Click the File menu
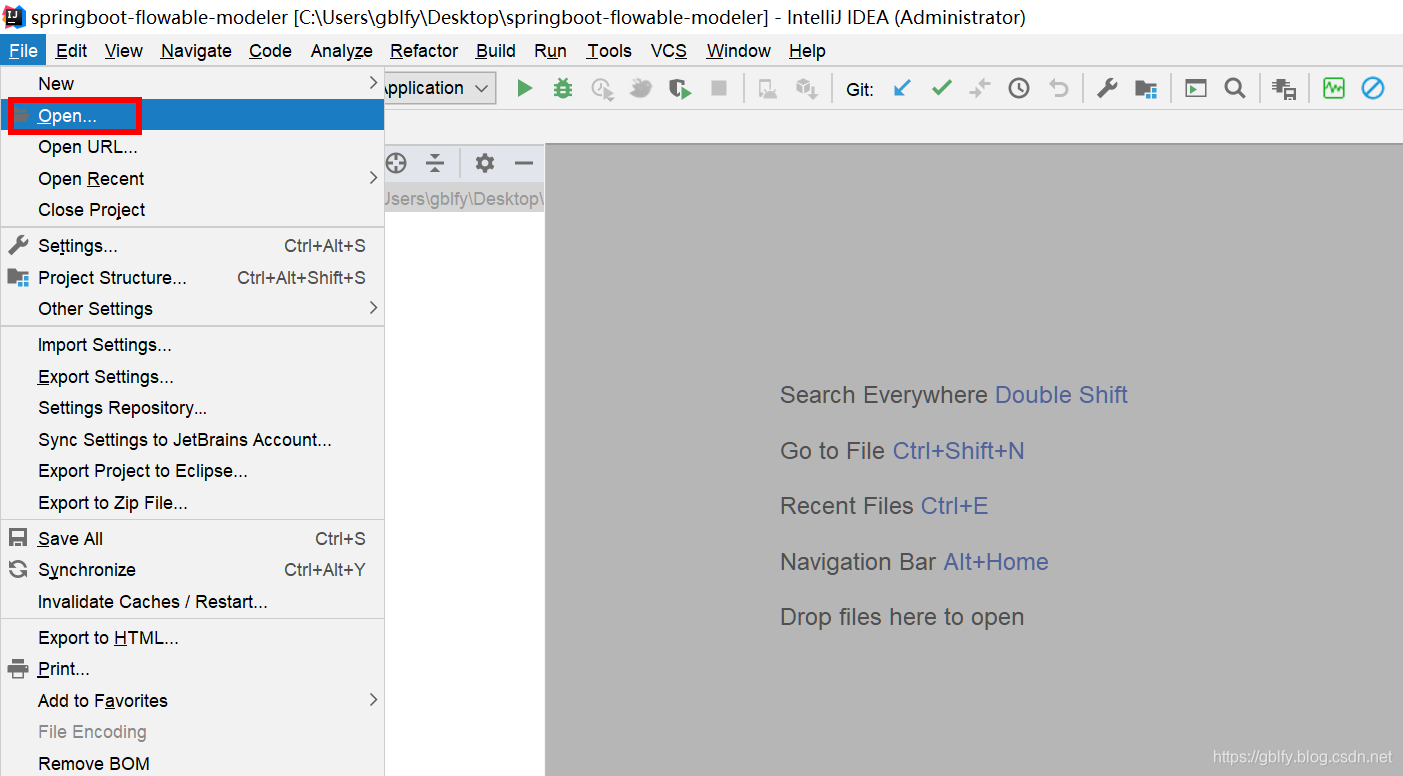 [x=23, y=51]
